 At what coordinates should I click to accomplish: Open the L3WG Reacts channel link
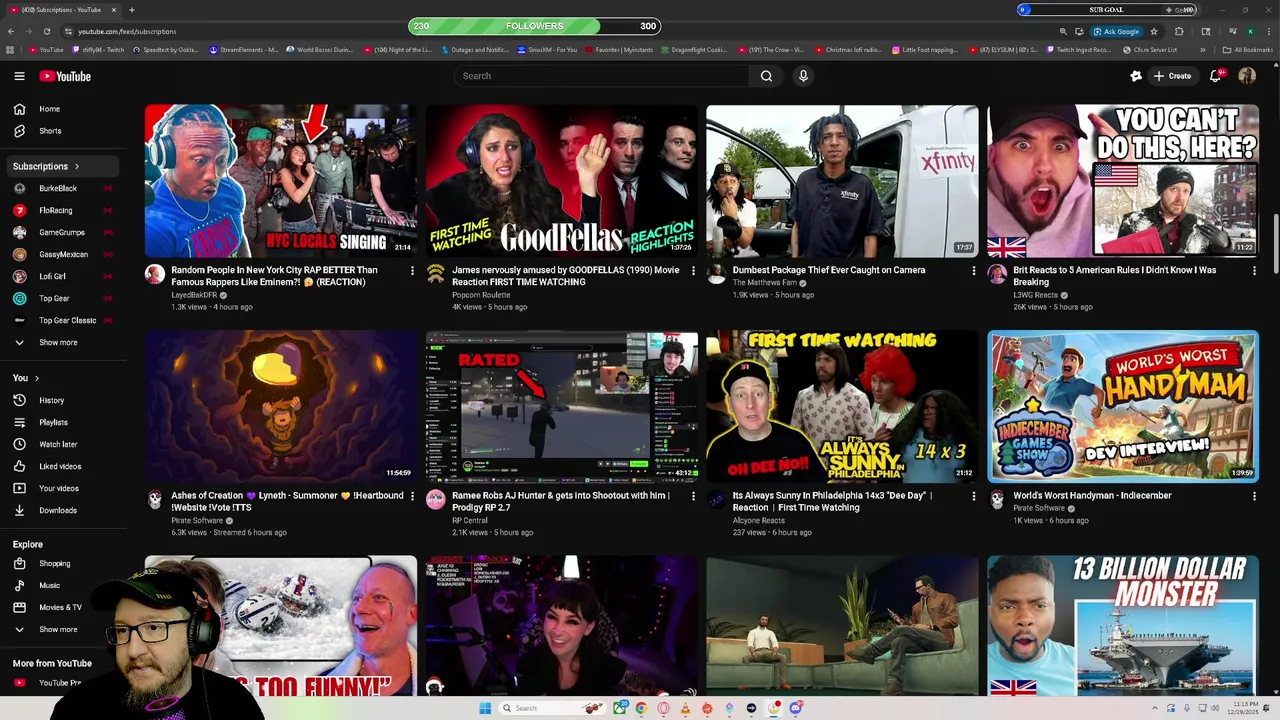(x=1035, y=295)
